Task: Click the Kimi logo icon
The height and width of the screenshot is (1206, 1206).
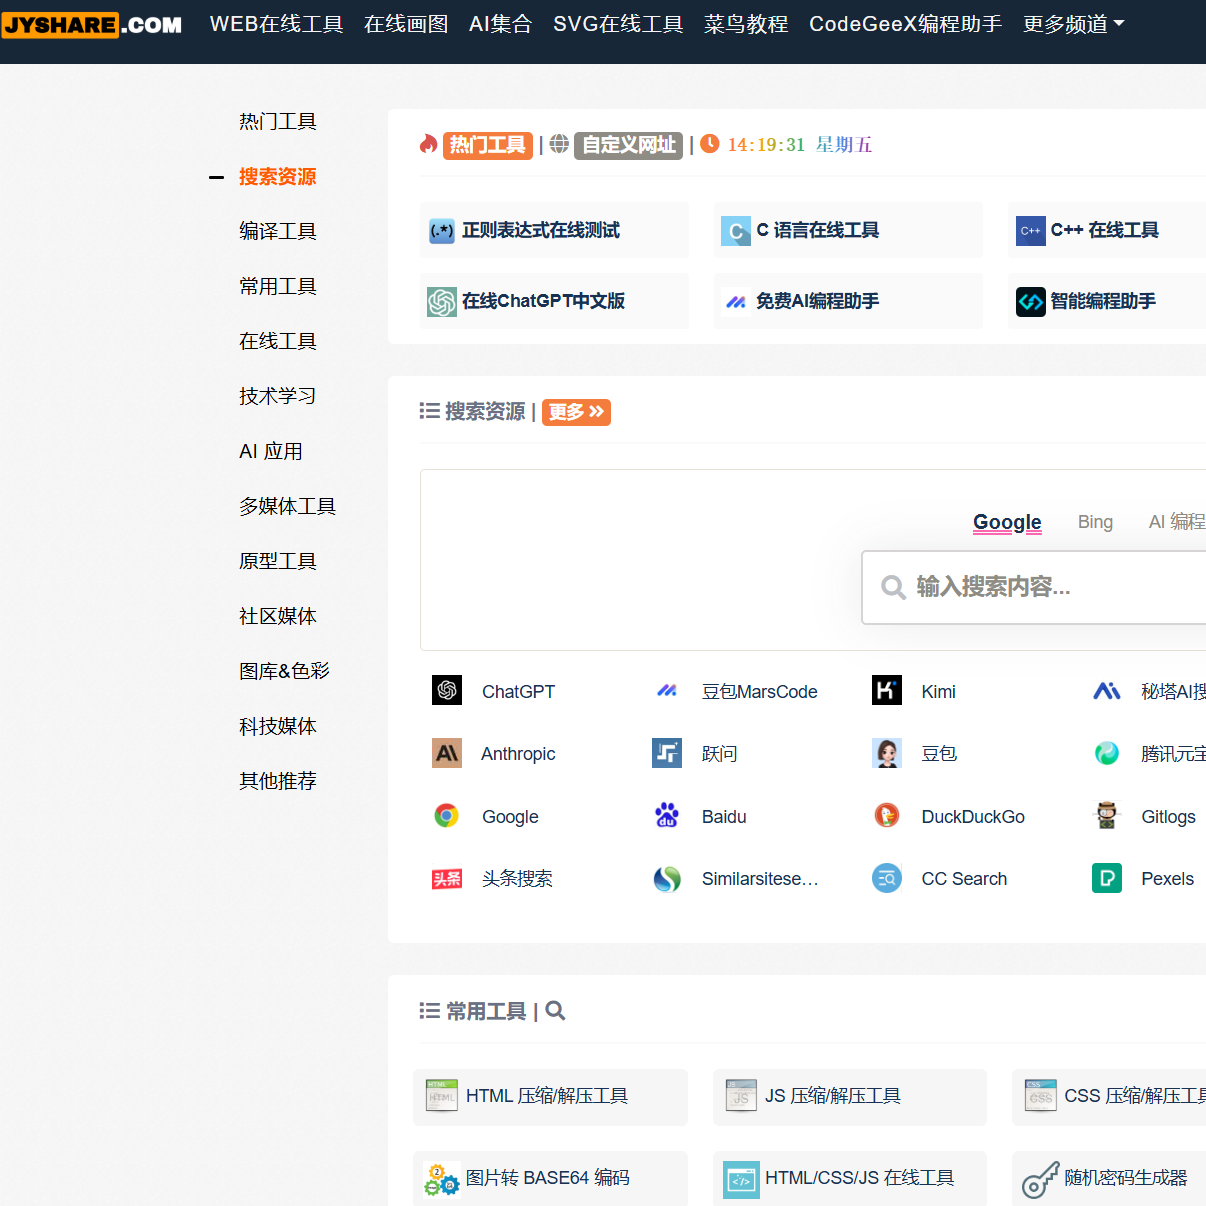Action: point(887,690)
